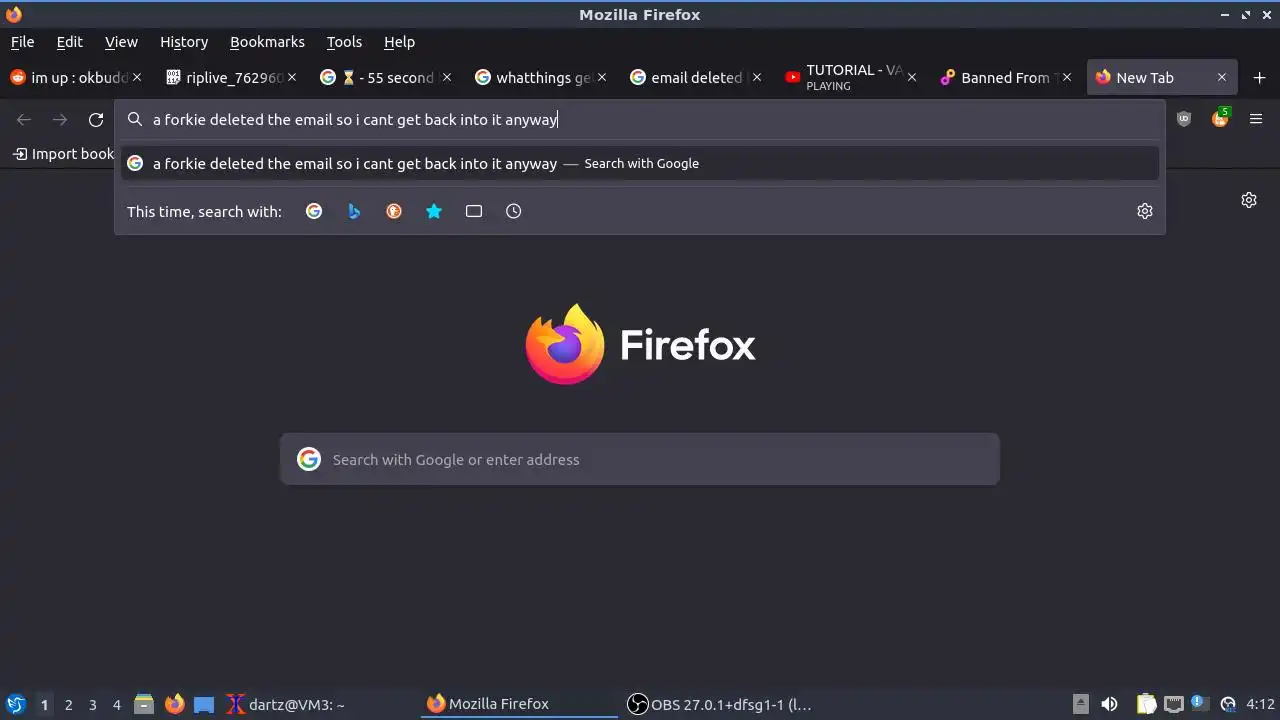Image resolution: width=1280 pixels, height=720 pixels.
Task: Open the Tools menu
Action: tap(344, 42)
